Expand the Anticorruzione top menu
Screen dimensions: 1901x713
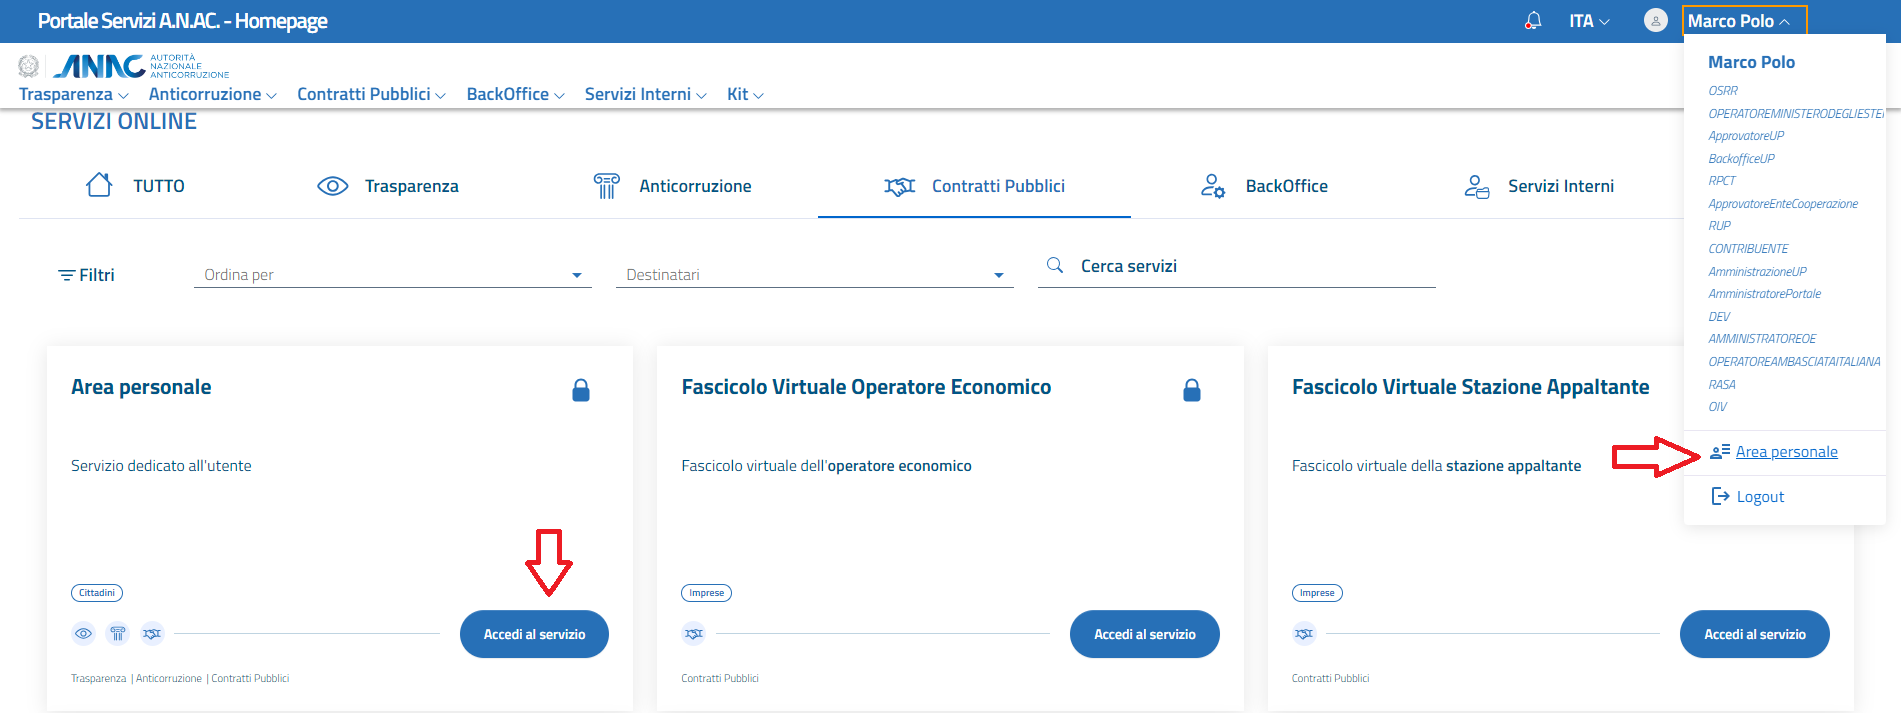pos(213,94)
